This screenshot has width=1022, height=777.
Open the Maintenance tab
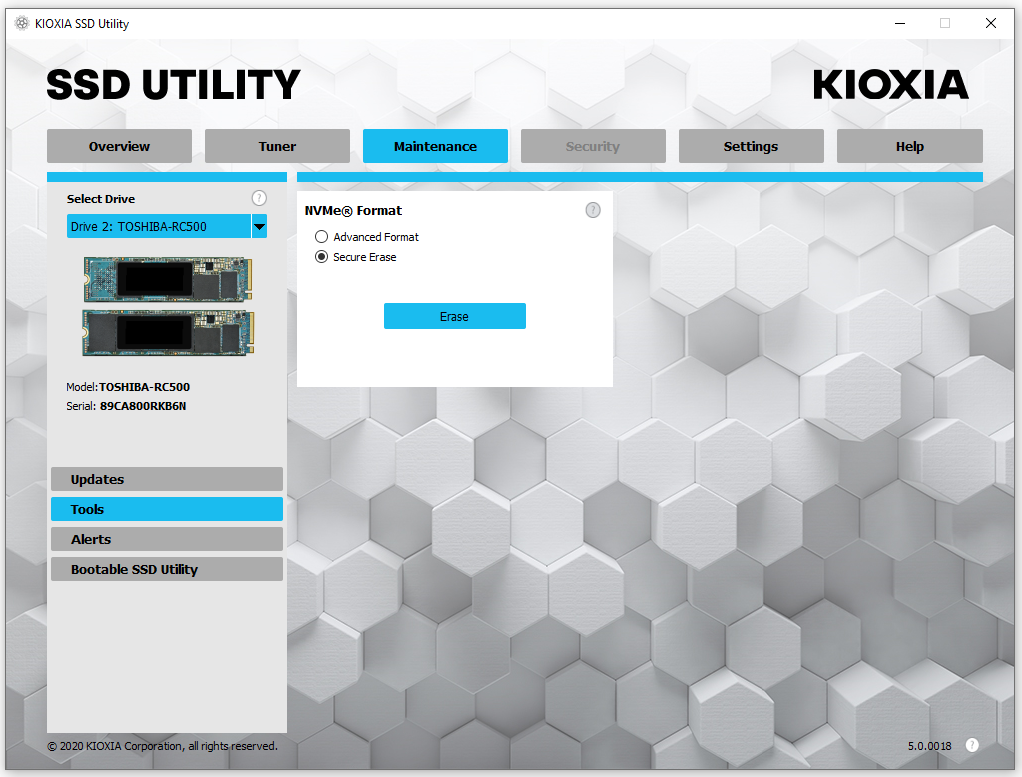click(435, 146)
